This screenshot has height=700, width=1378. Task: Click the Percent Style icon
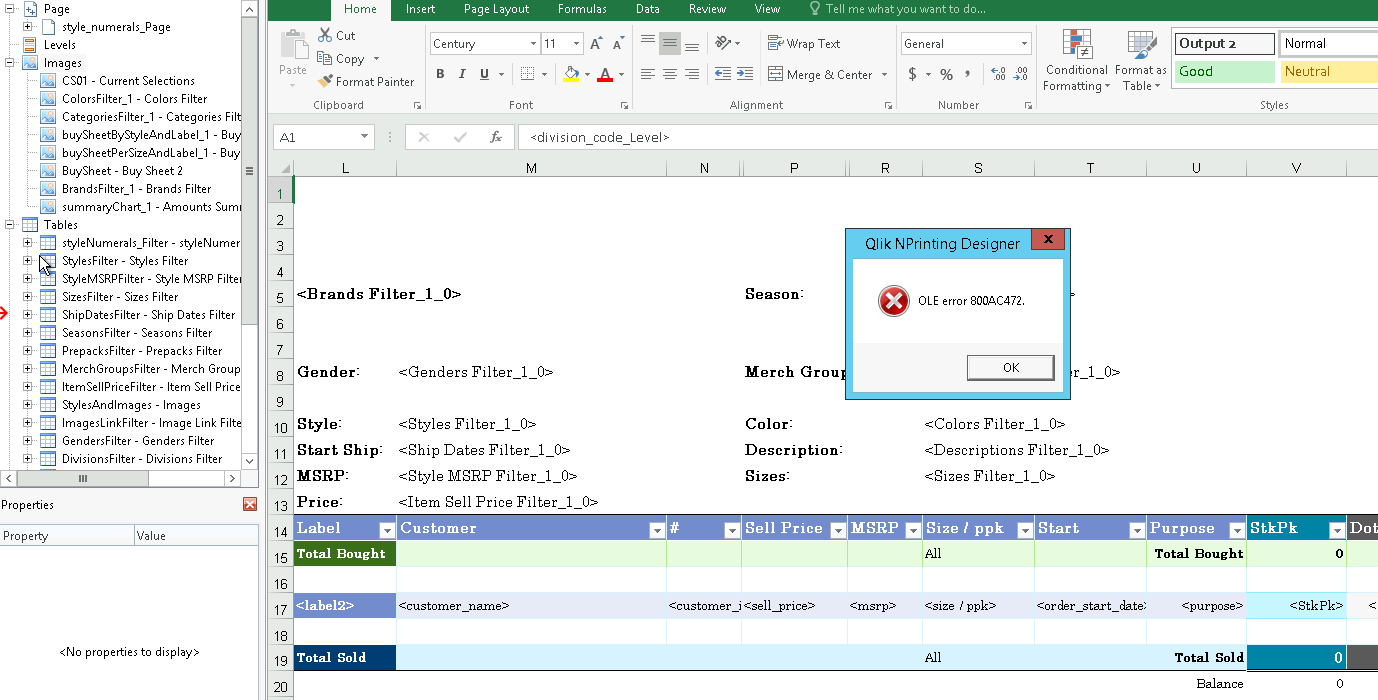coord(946,75)
